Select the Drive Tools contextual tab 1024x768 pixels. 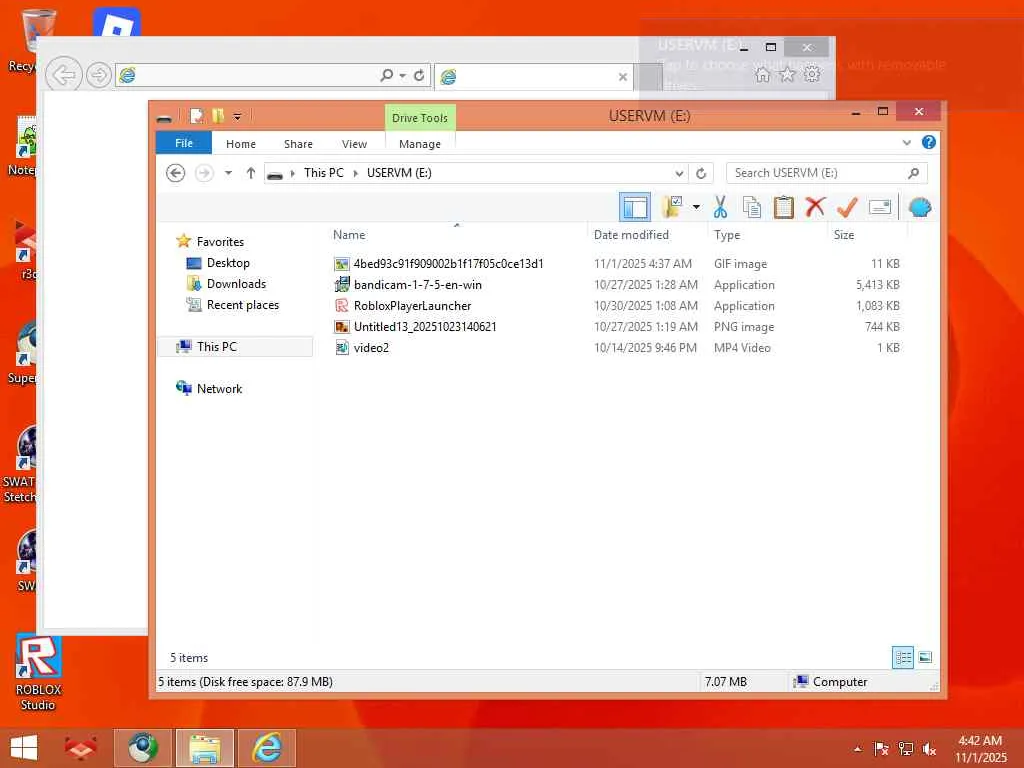[x=419, y=118]
